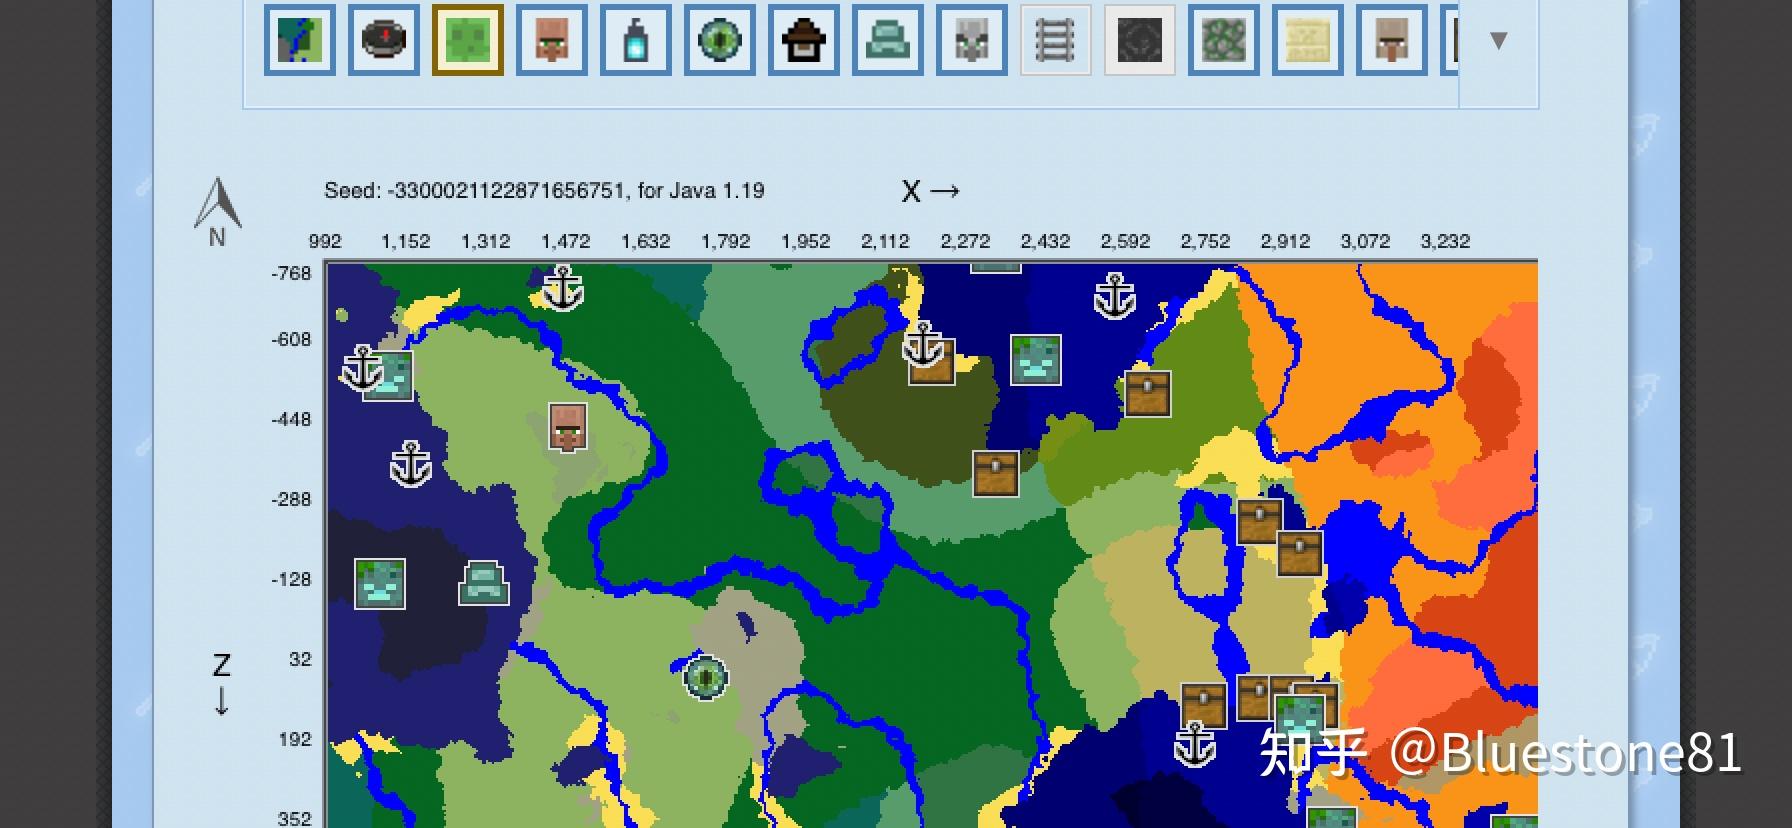Image resolution: width=1792 pixels, height=828 pixels.
Task: Toggle the Biomes map layer icon
Action: click(x=300, y=40)
